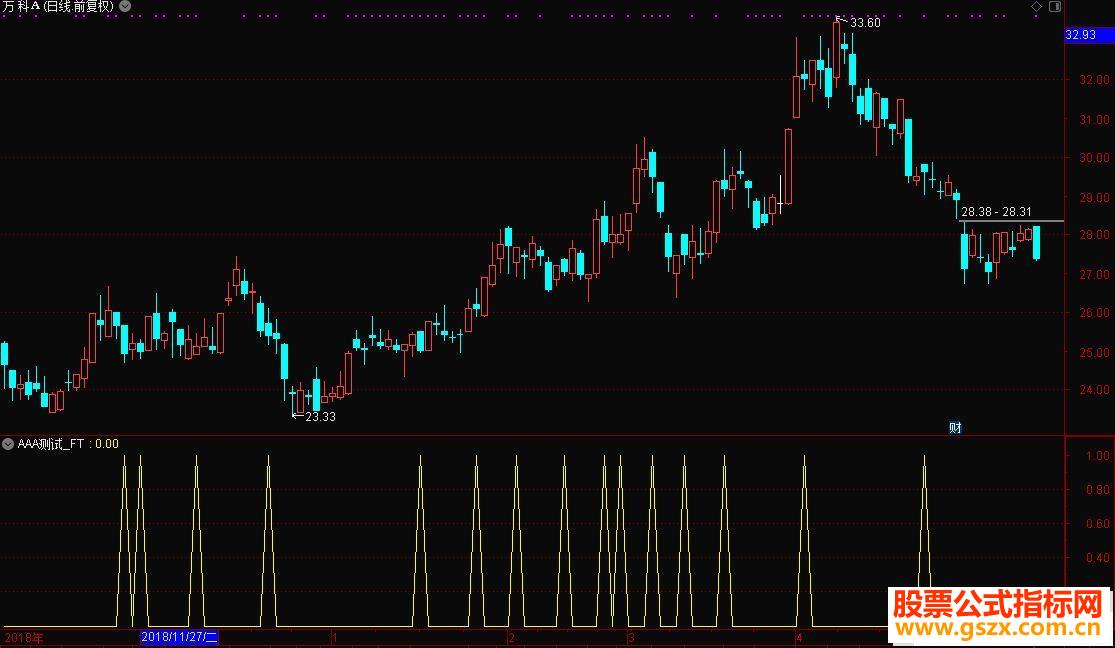
Task: Click the 财 financial marker on chart
Action: coord(955,427)
